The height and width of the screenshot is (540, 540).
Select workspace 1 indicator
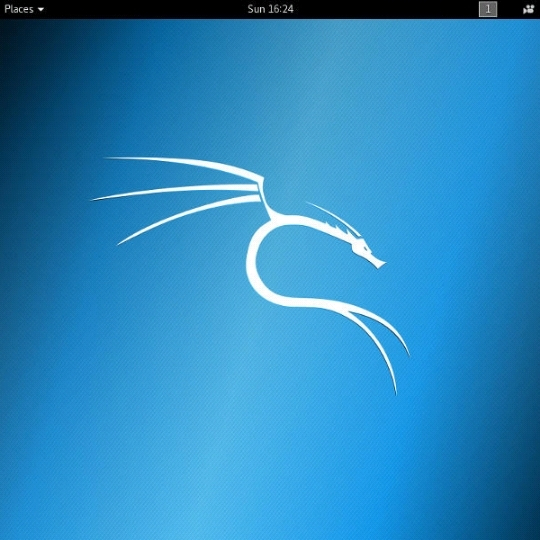pos(488,9)
